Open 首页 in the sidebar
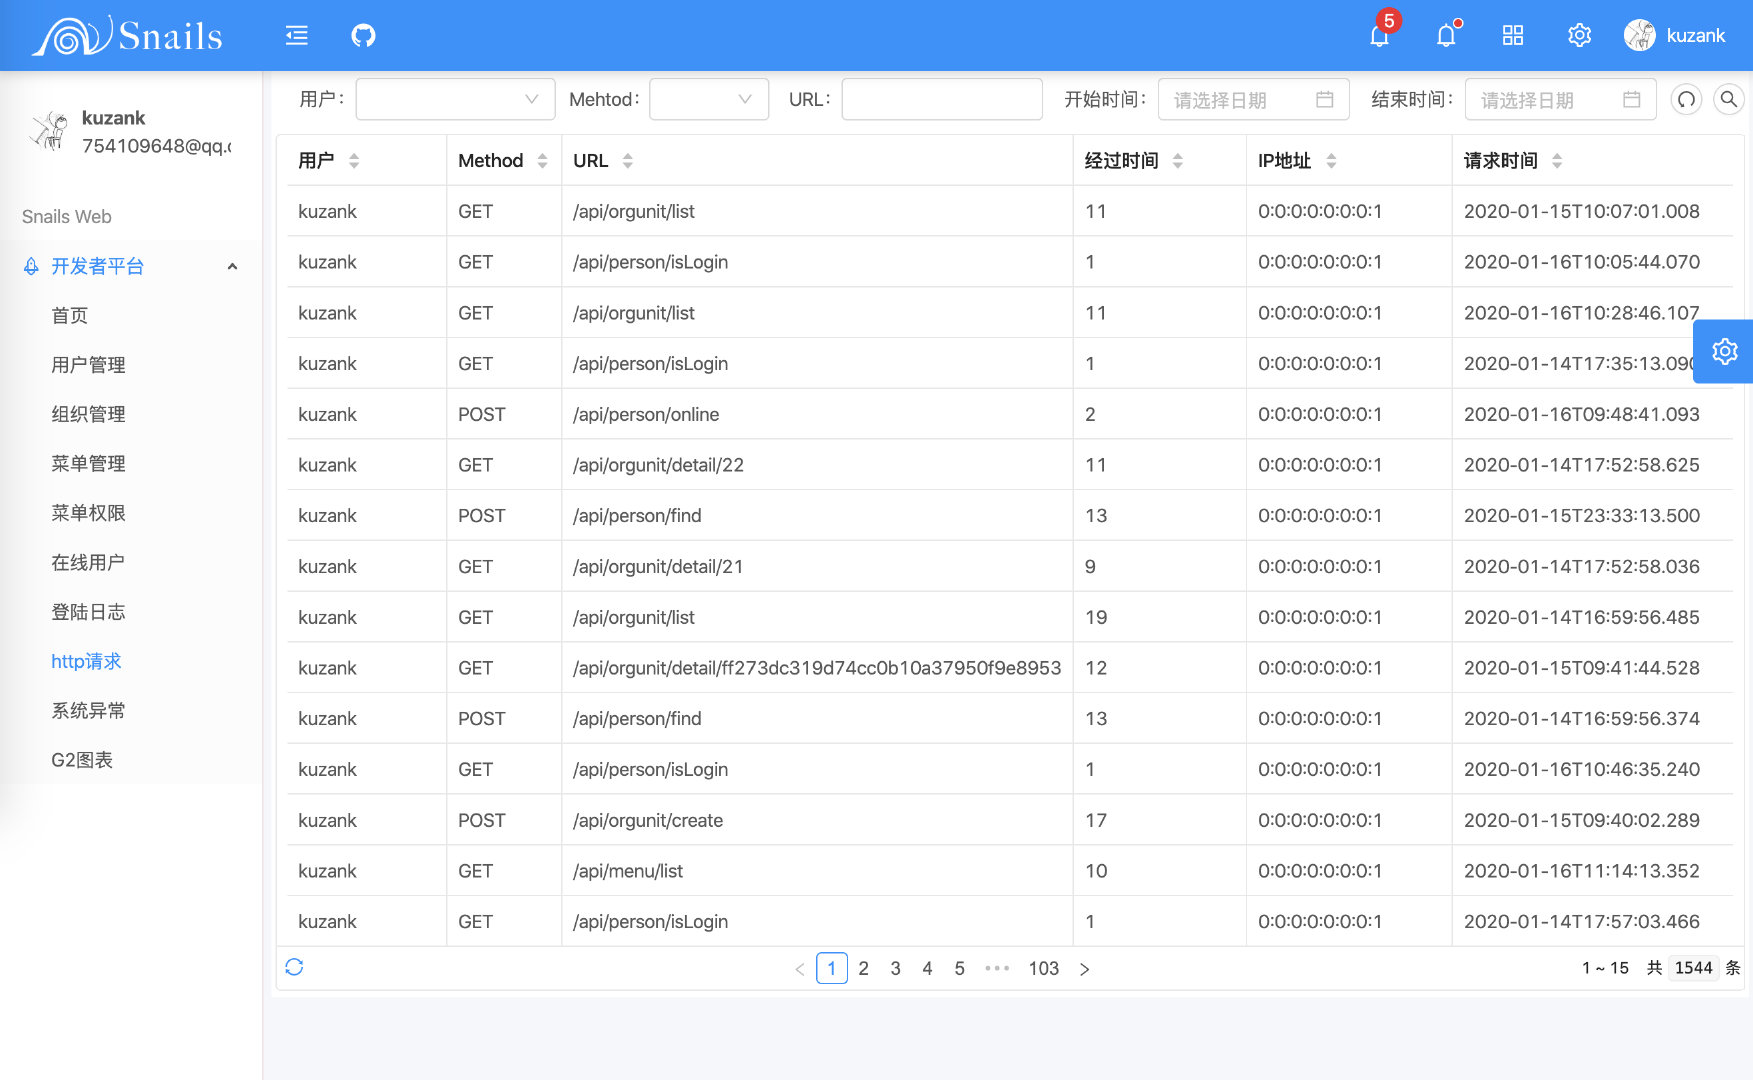Screen dimensions: 1753x1080 [x=70, y=316]
